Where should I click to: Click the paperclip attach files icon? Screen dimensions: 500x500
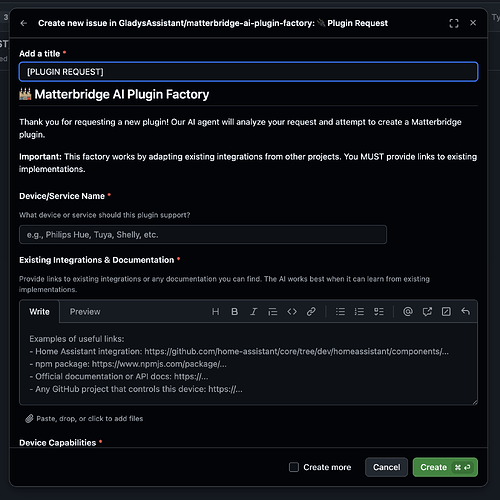[x=29, y=419]
